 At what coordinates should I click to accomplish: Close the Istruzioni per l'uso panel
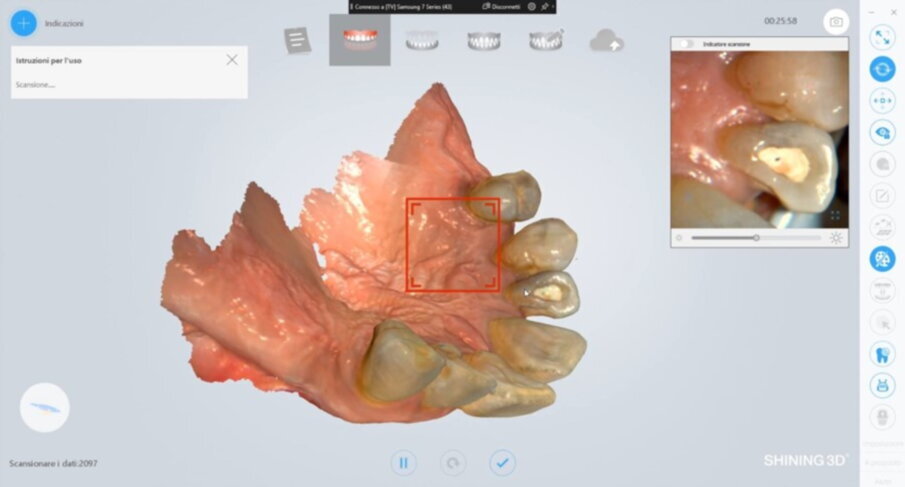pos(232,60)
